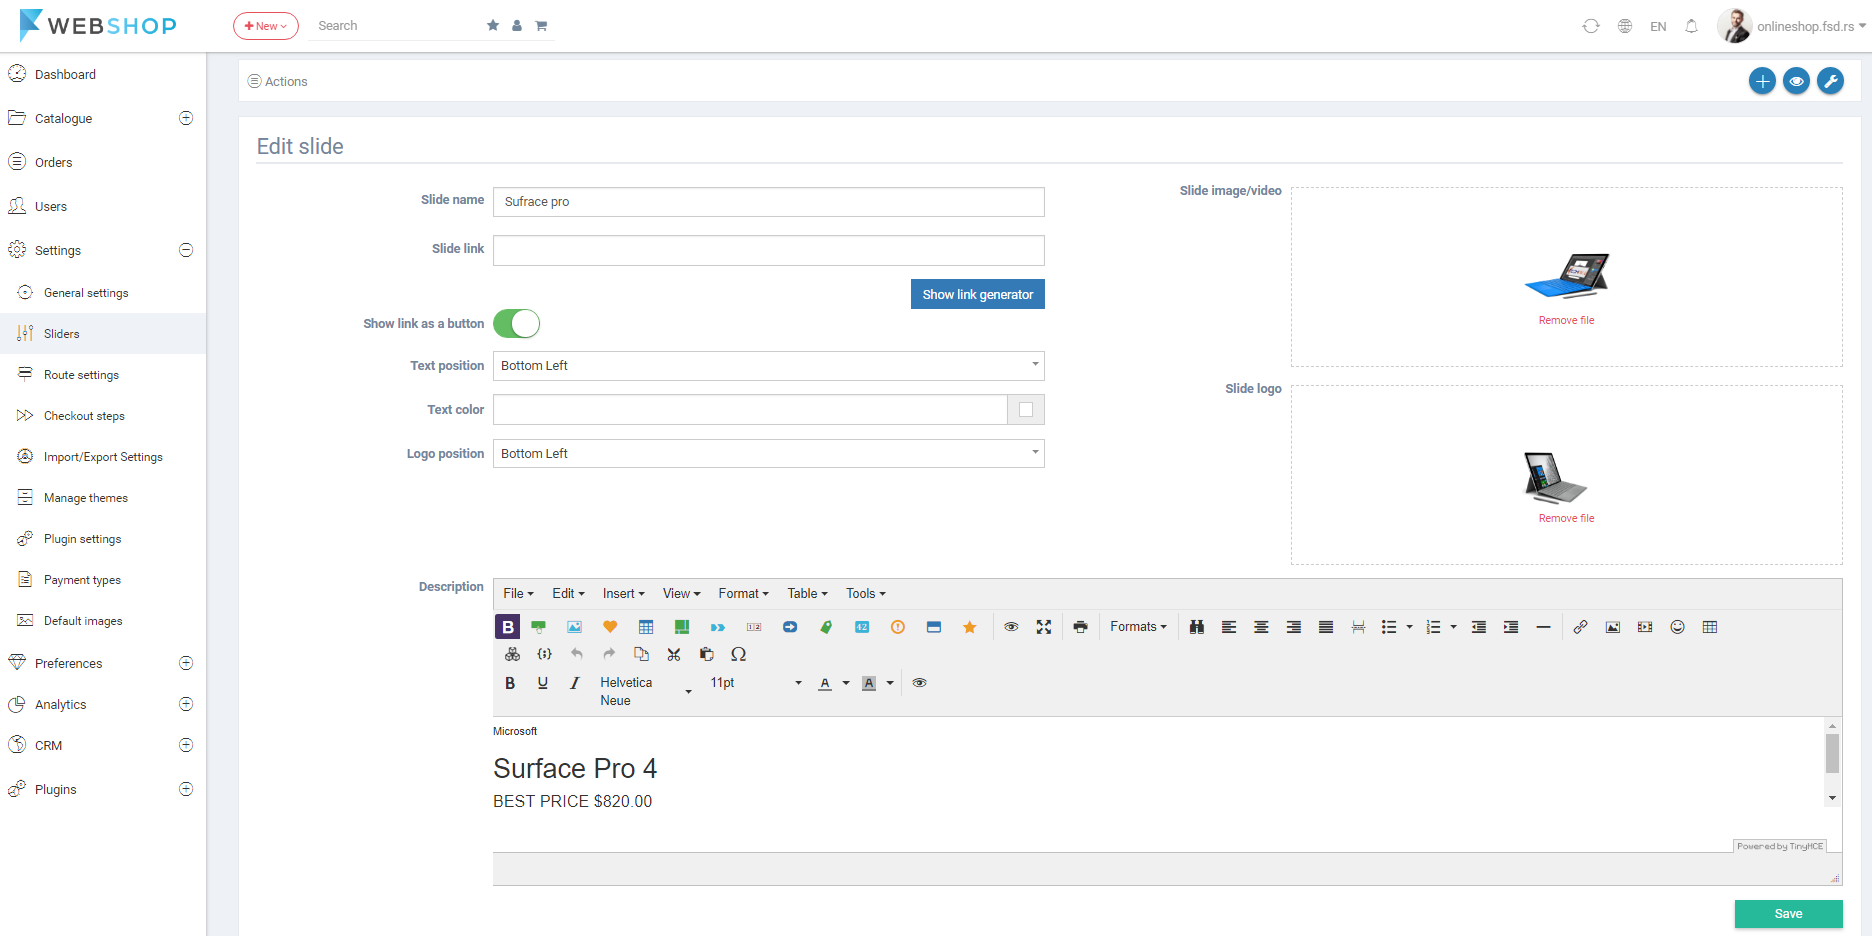Toggle the preview eye icon in the editor's top toolbar row
Screen dimensions: 1872x936
(1011, 627)
